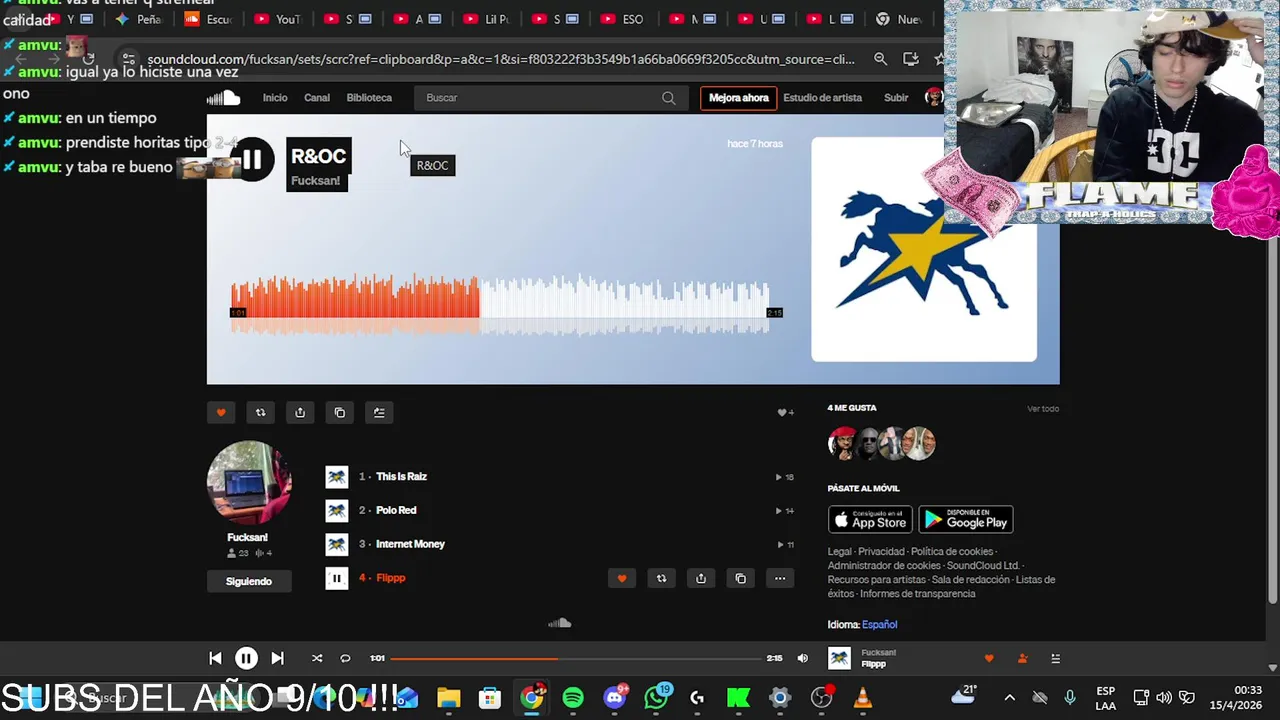Pause the Flippp track from its row
The image size is (1280, 720).
(337, 578)
